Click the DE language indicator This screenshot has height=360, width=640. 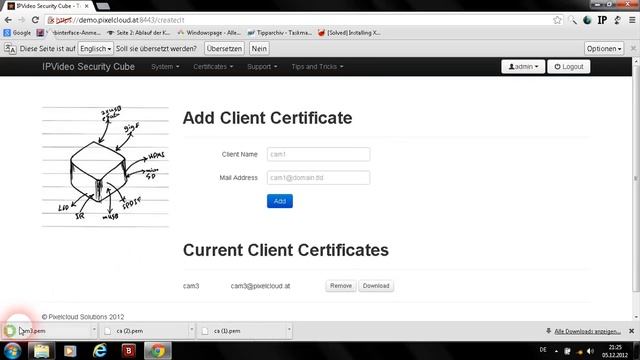[543, 350]
